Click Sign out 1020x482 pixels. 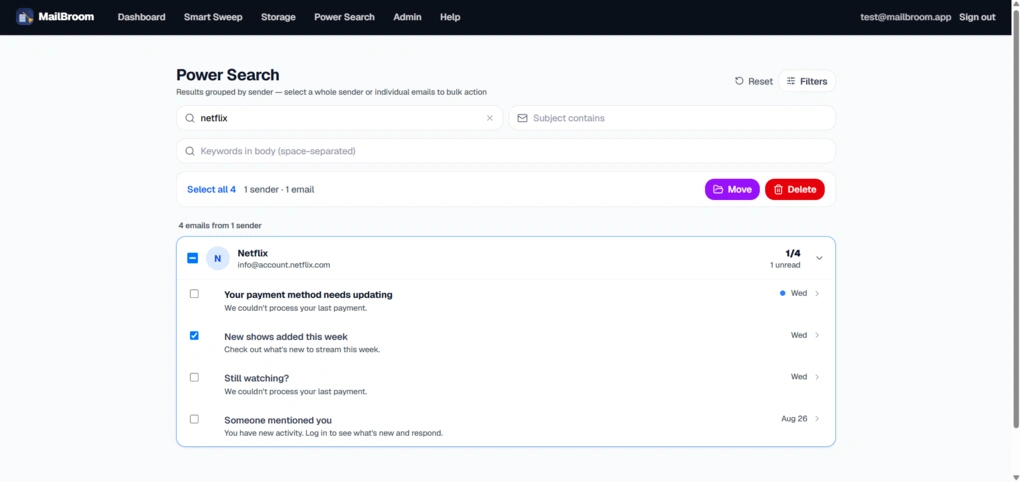[x=977, y=17]
